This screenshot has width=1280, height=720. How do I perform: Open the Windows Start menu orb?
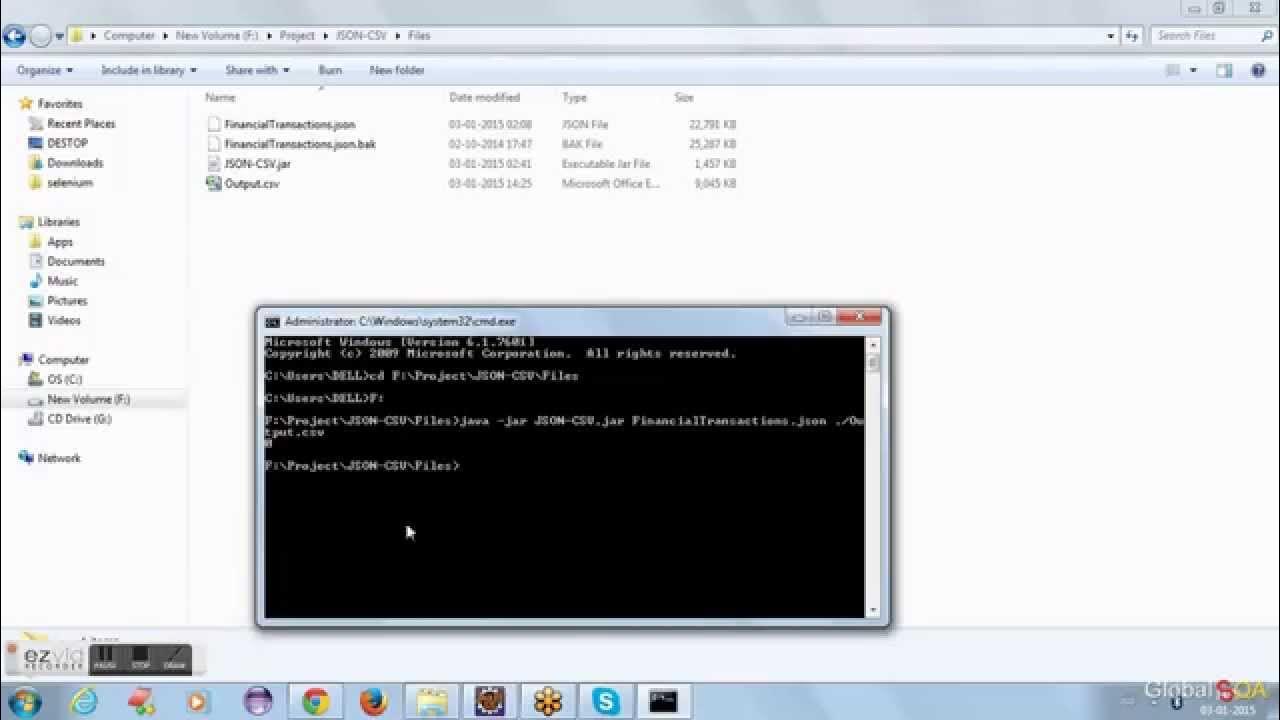tap(26, 701)
